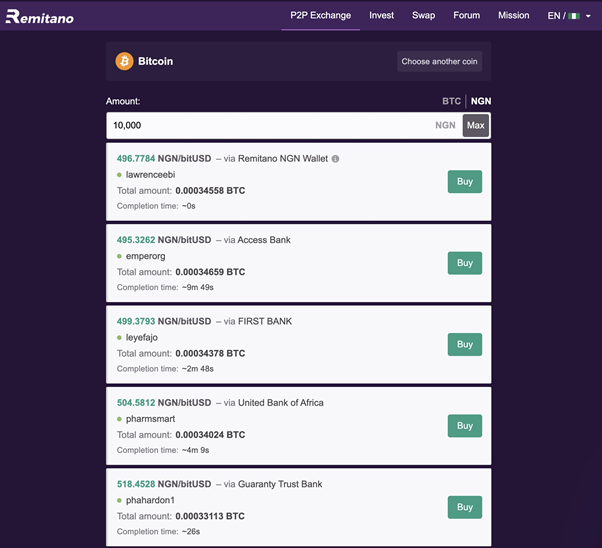Click total amount 0.00034378 BTC
This screenshot has height=548, width=602.
(x=210, y=354)
